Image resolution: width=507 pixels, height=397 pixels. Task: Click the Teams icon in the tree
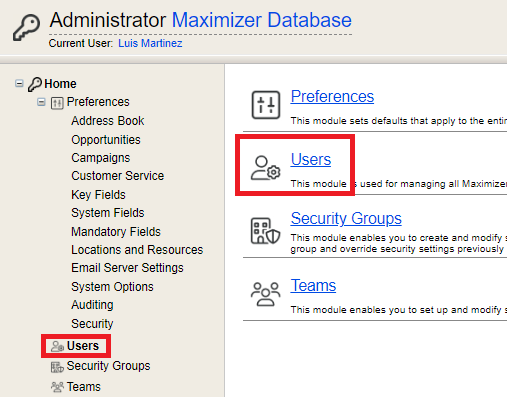57,387
